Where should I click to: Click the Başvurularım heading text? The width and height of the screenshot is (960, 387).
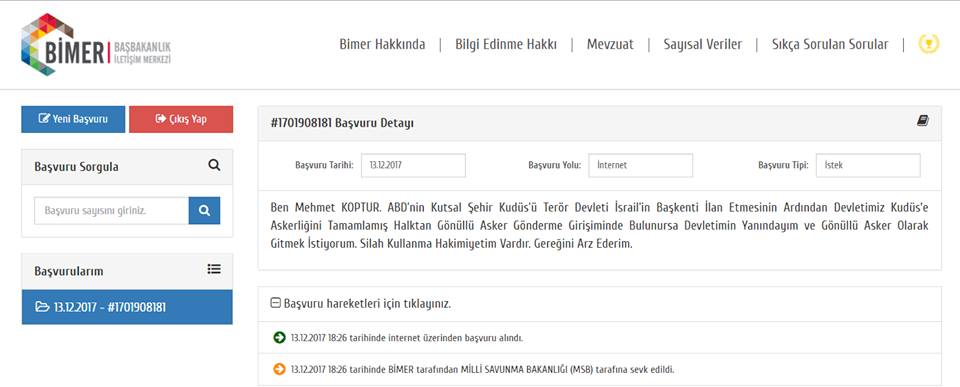[69, 271]
